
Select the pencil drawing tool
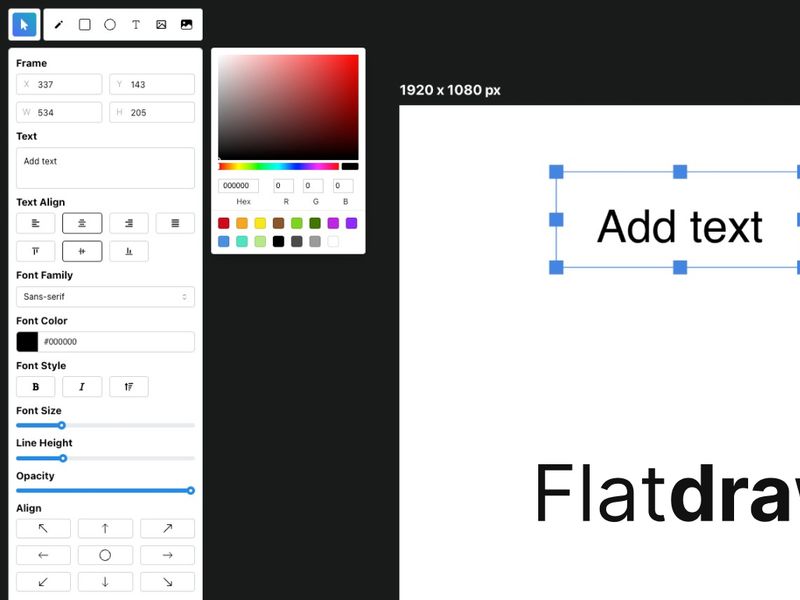tap(60, 24)
